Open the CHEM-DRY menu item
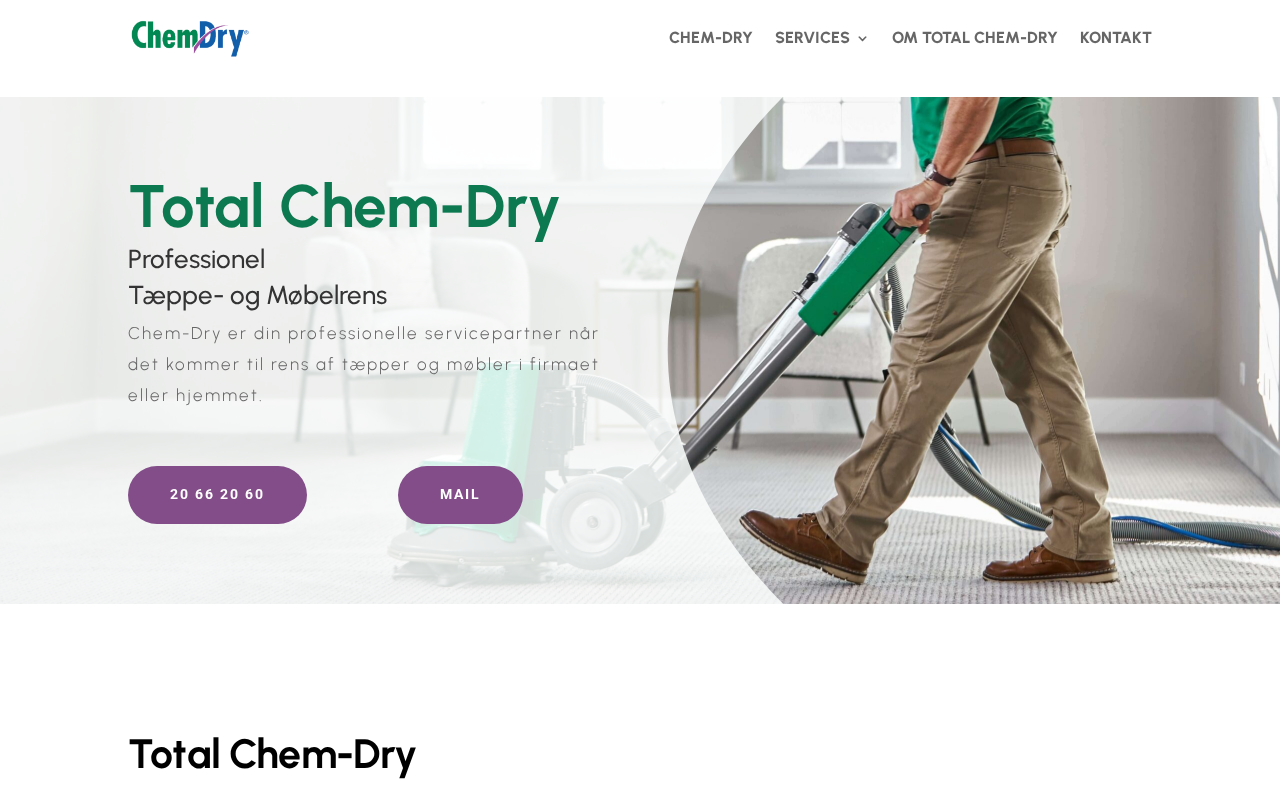This screenshot has width=1280, height=800. click(x=710, y=38)
